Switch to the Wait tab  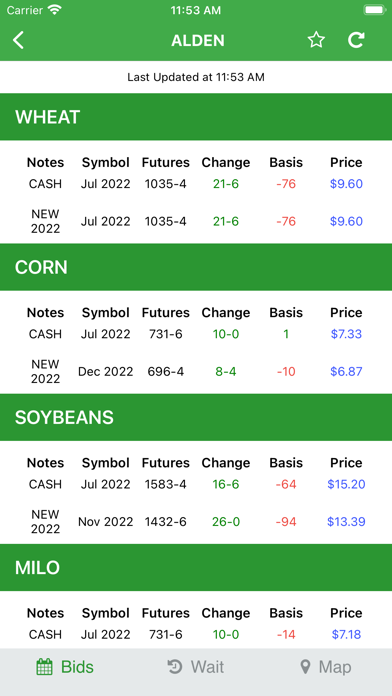(195, 667)
